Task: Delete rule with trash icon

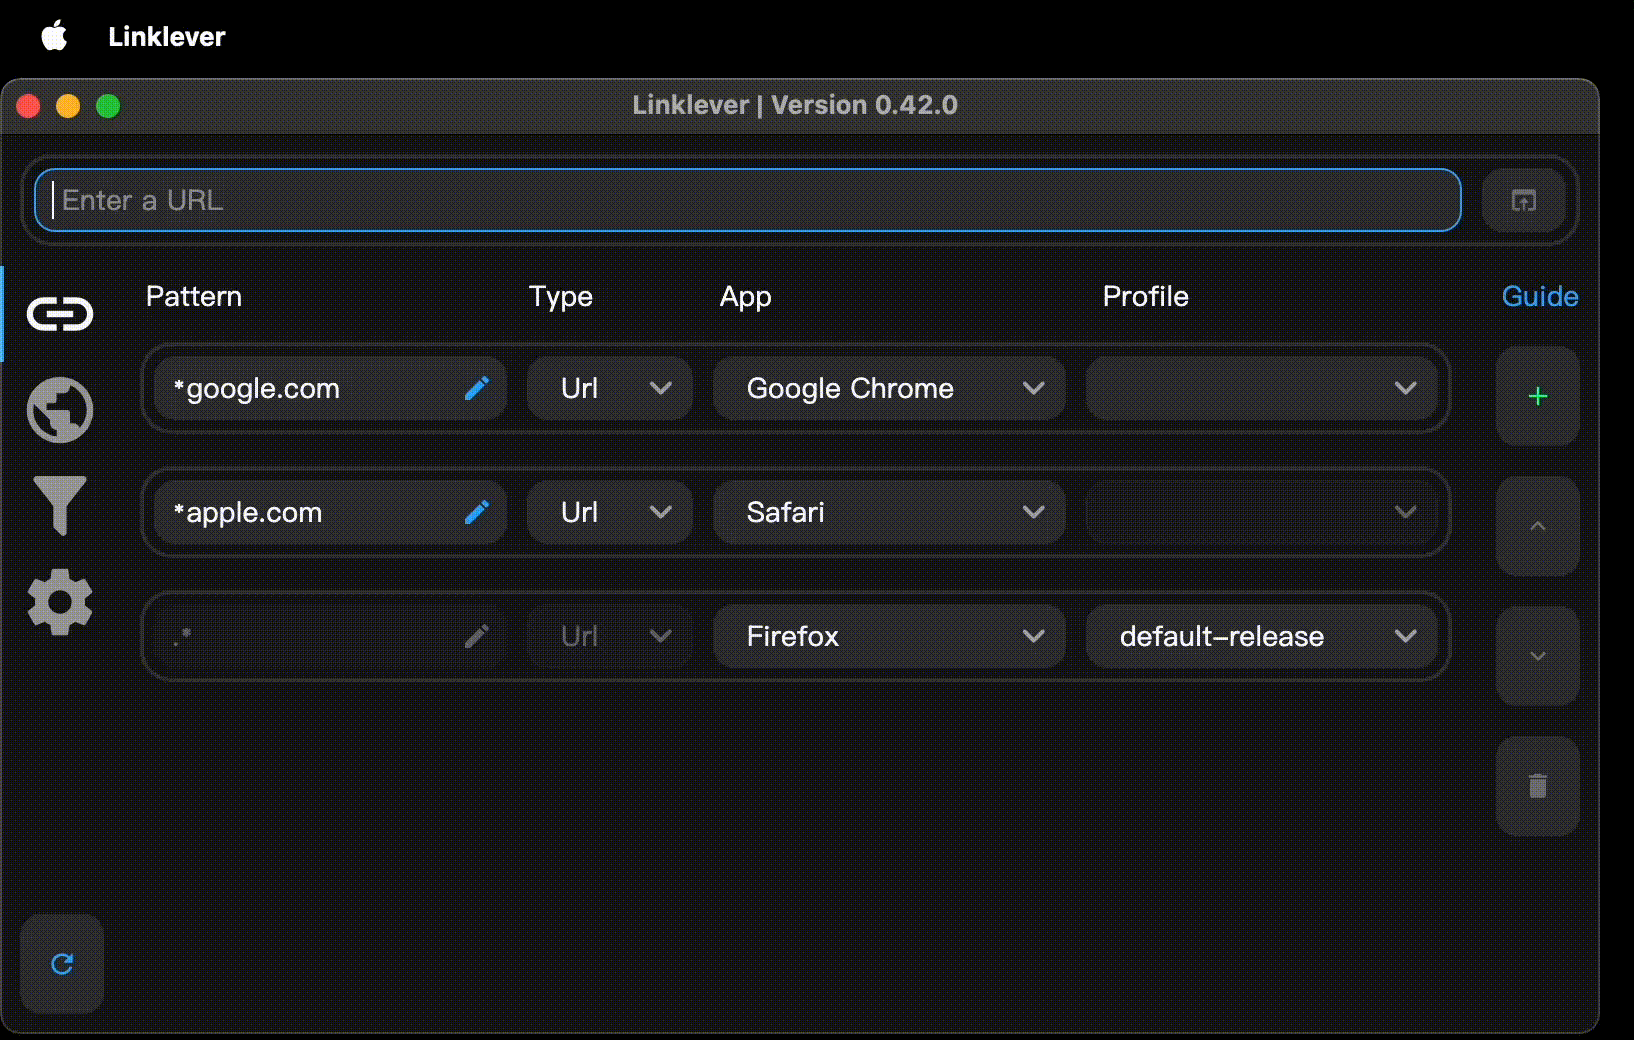Action: (1537, 786)
